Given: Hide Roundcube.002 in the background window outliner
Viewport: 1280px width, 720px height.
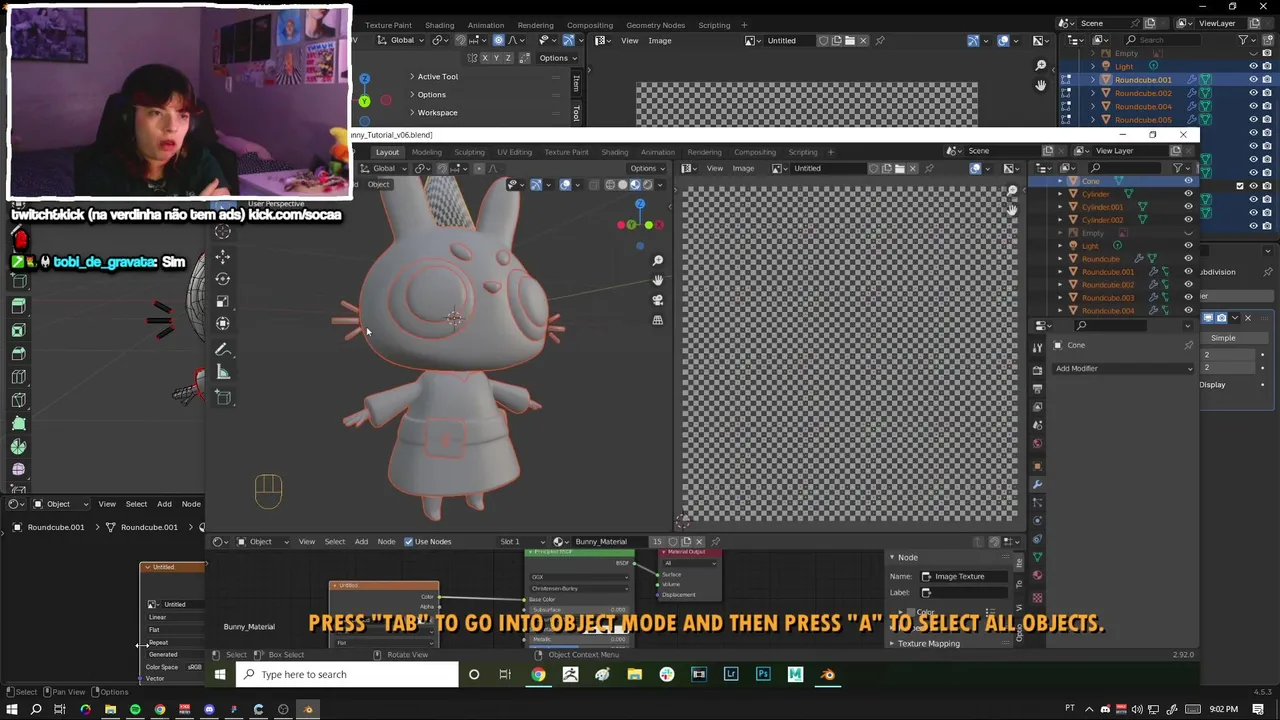Looking at the screenshot, I should click(1252, 93).
